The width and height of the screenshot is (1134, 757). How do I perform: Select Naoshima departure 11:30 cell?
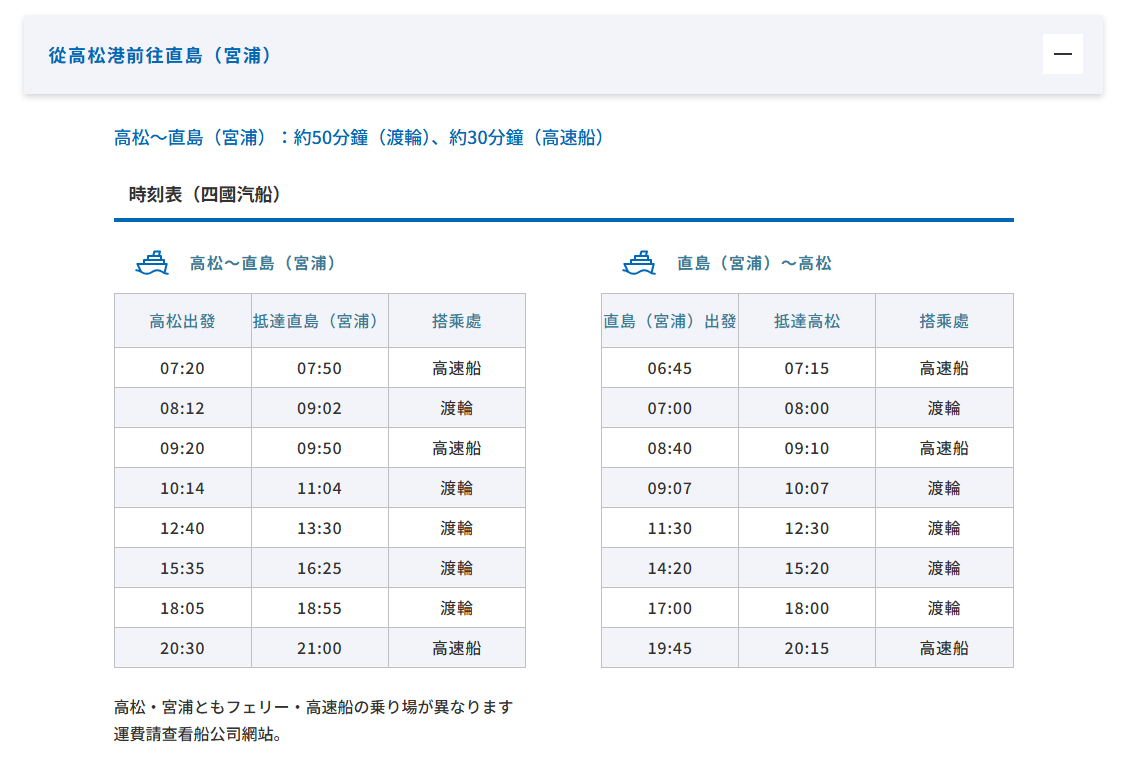(x=670, y=528)
